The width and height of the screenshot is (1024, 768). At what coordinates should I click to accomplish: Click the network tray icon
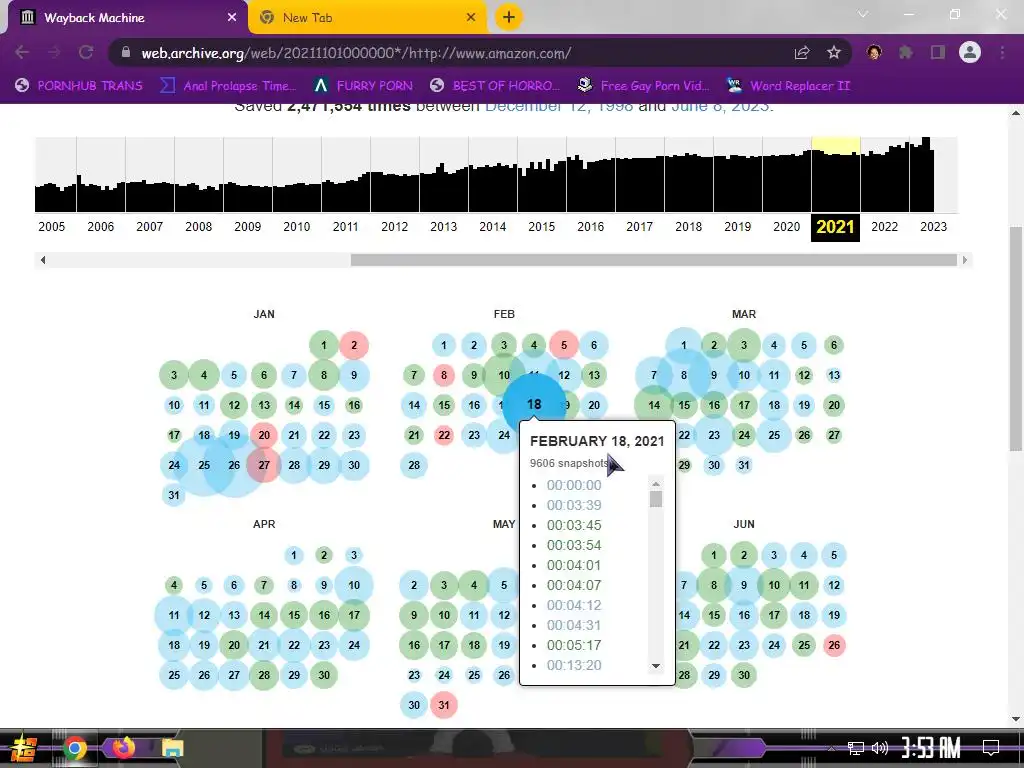855,748
